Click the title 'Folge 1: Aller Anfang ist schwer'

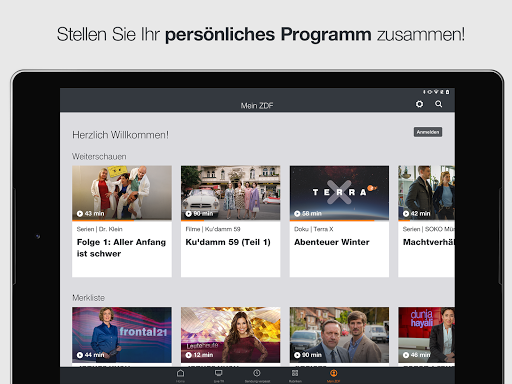[121, 248]
